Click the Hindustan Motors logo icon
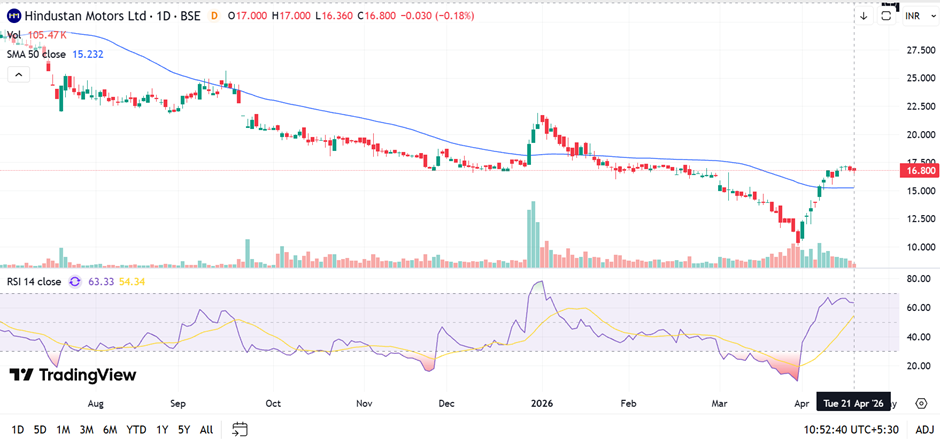 point(13,17)
